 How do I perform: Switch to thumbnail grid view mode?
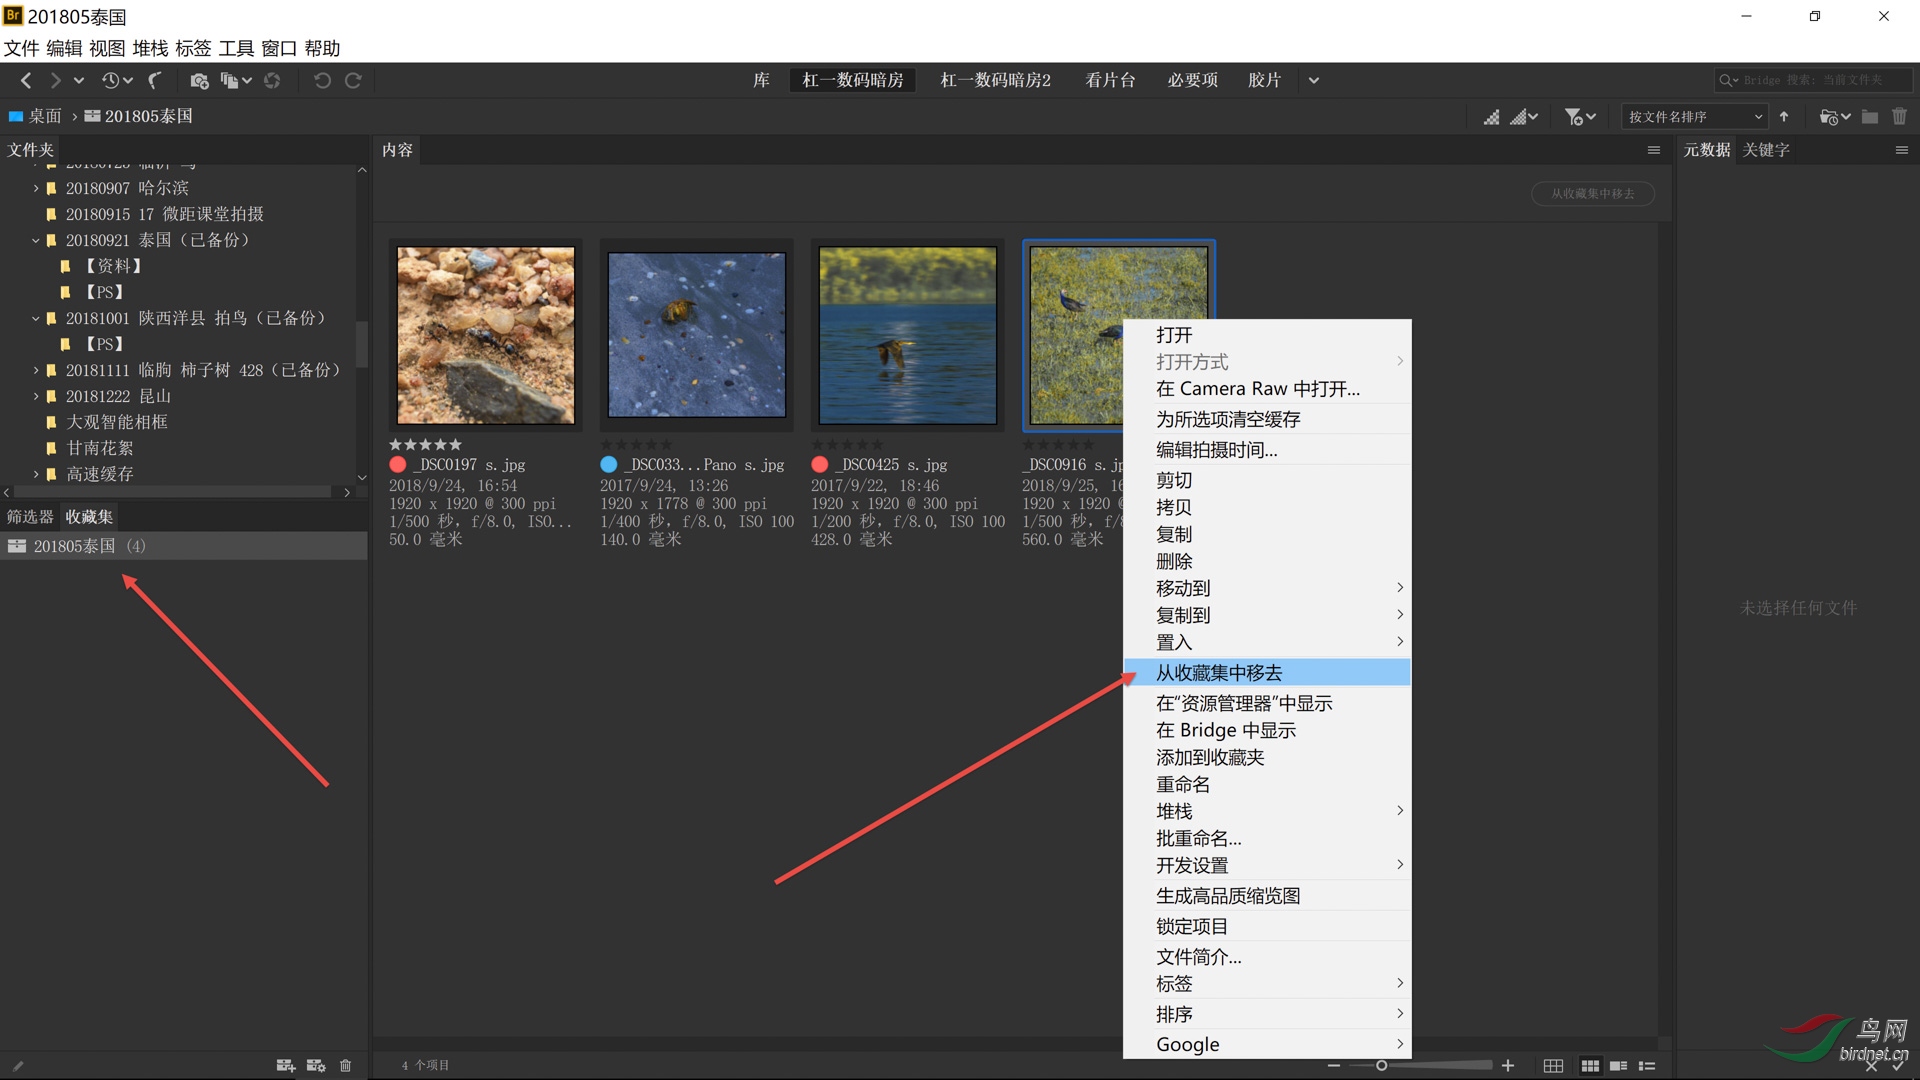tap(1590, 1066)
